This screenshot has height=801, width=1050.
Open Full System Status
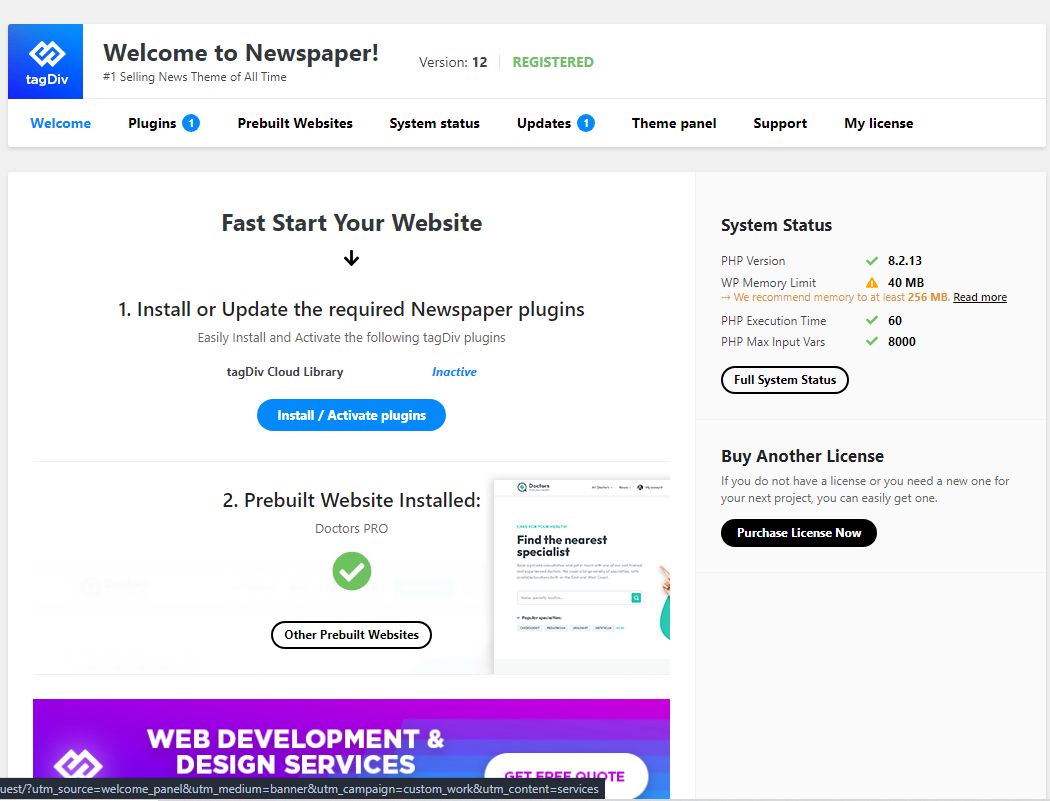(x=785, y=380)
